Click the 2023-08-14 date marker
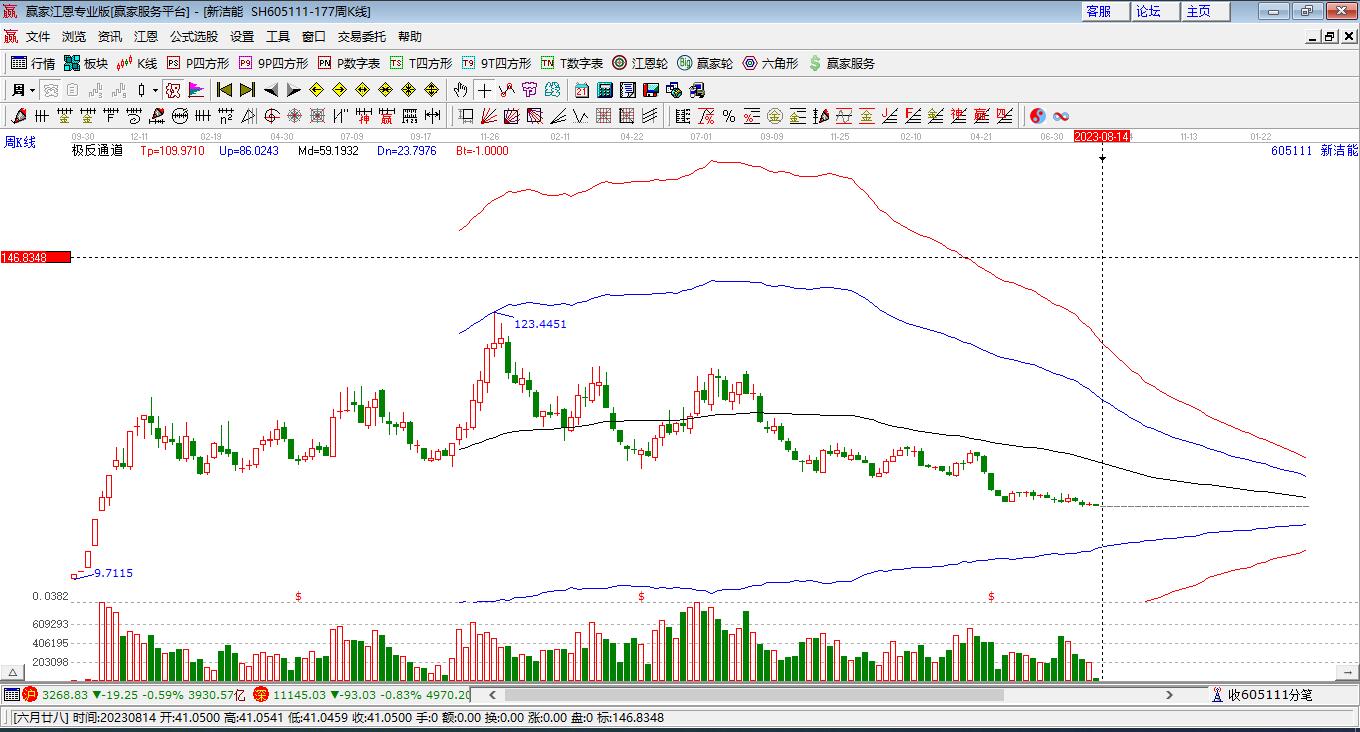The image size is (1360, 732). click(x=1102, y=136)
